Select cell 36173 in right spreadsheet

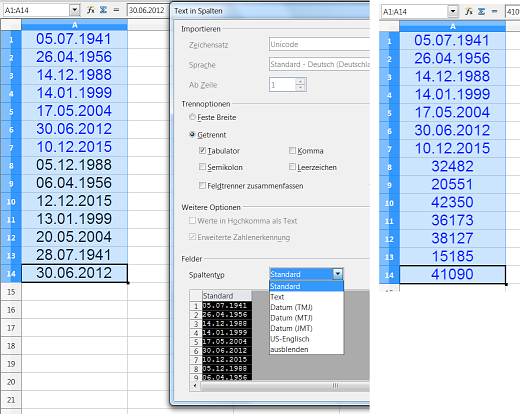pos(452,220)
